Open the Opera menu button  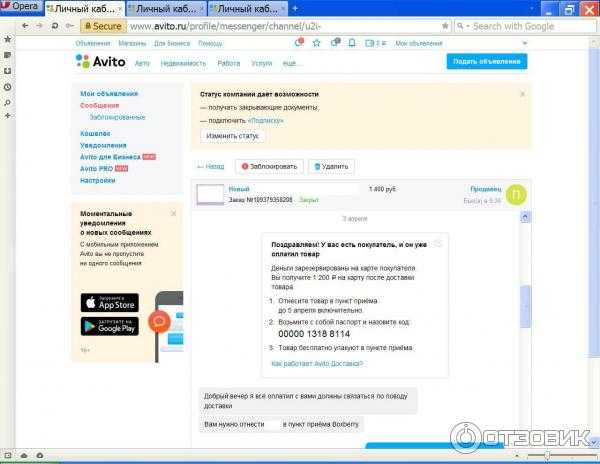click(21, 7)
